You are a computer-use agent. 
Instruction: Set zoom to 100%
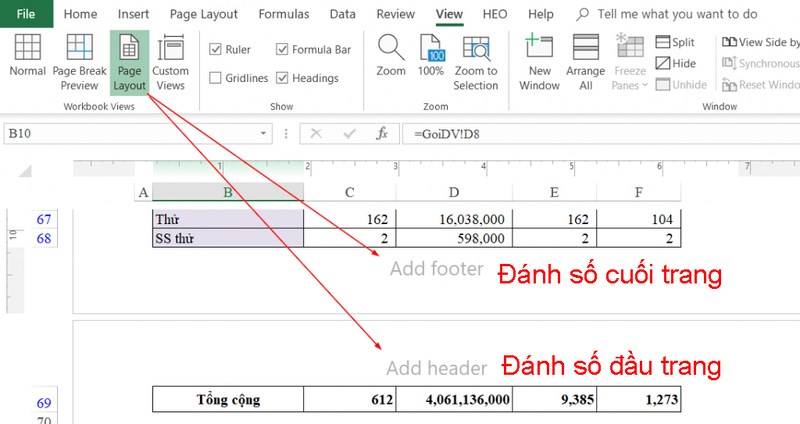[x=431, y=55]
